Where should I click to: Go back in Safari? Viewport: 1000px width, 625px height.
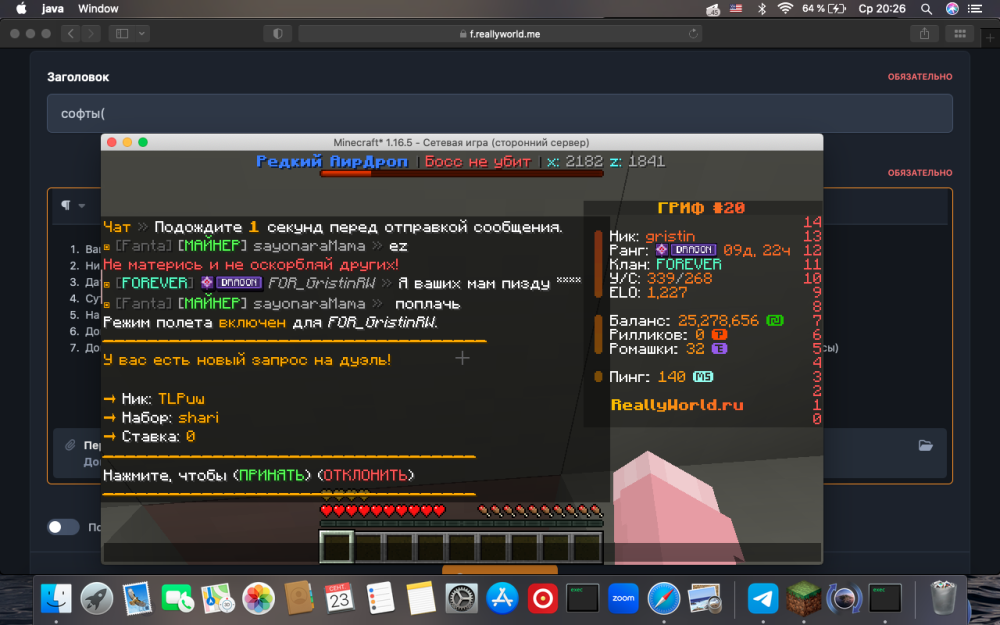(x=71, y=34)
